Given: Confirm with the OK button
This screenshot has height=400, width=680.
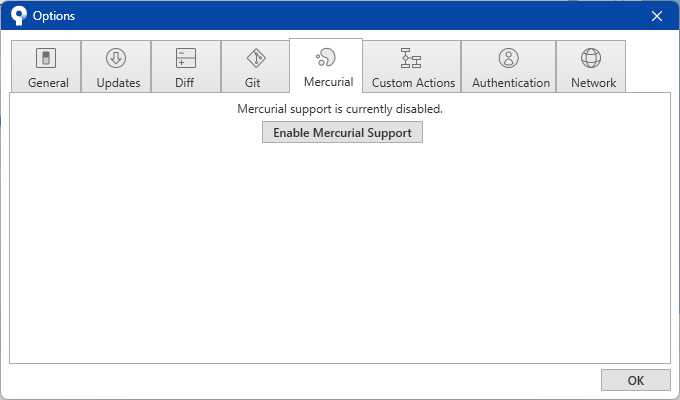Looking at the screenshot, I should point(635,380).
